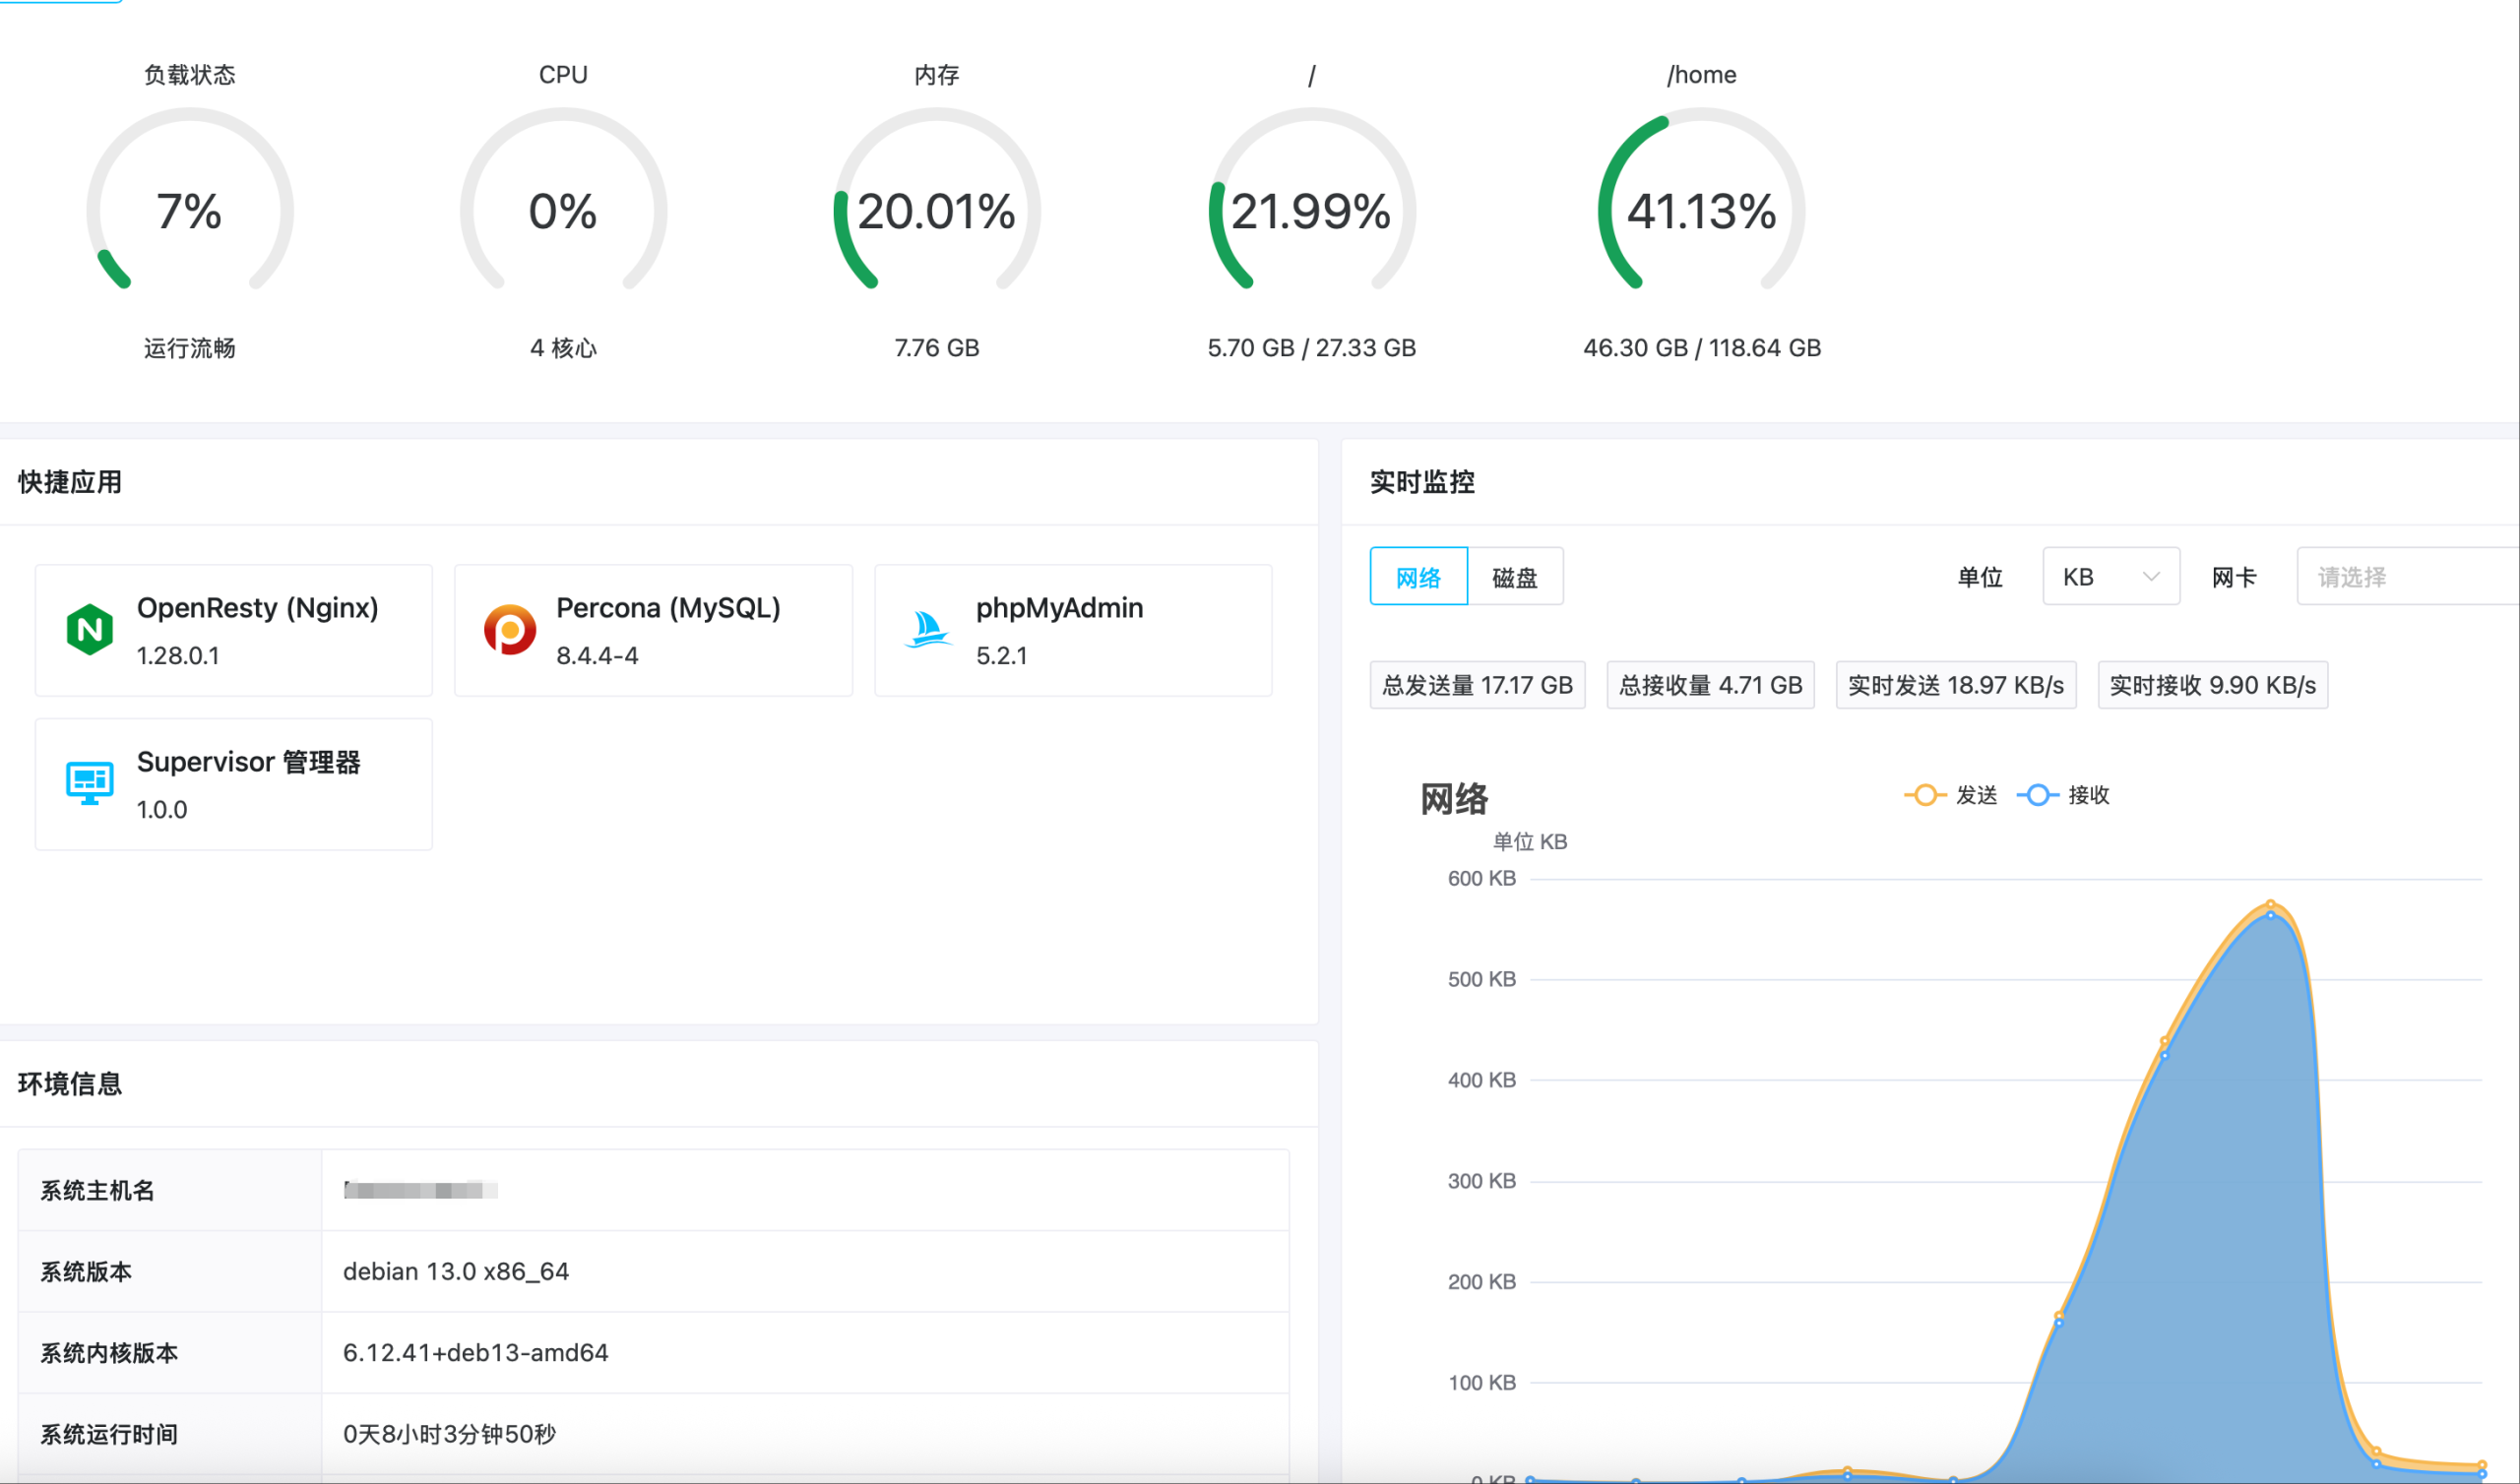Toggle the 发送 legend marker in chart

click(1924, 795)
